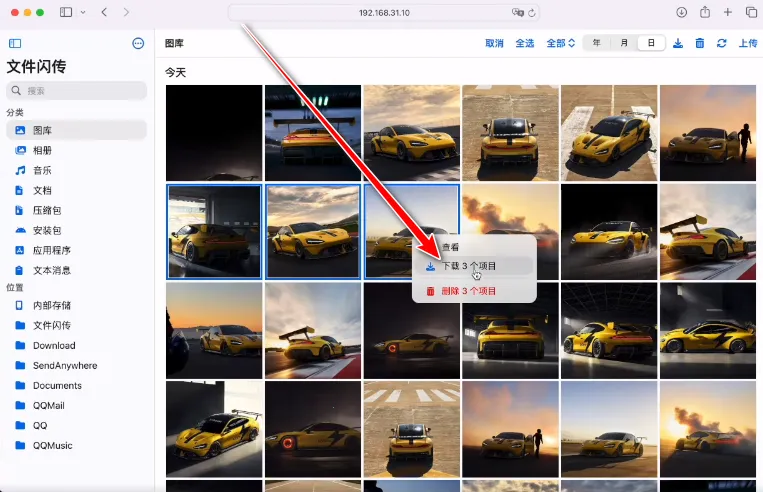
Task: Collapse the sidebar using the blue panel icon
Action: click(x=15, y=43)
